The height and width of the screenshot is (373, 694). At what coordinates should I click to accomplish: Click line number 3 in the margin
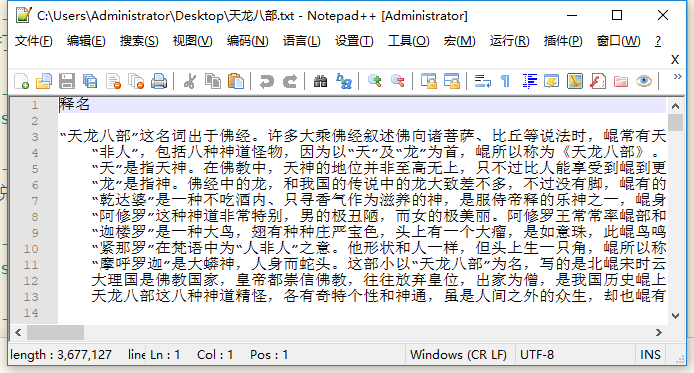pos(35,137)
